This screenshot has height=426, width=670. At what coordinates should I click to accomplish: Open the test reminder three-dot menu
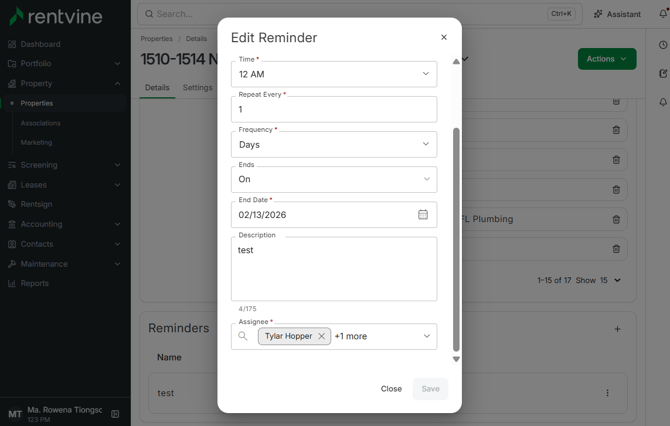607,393
